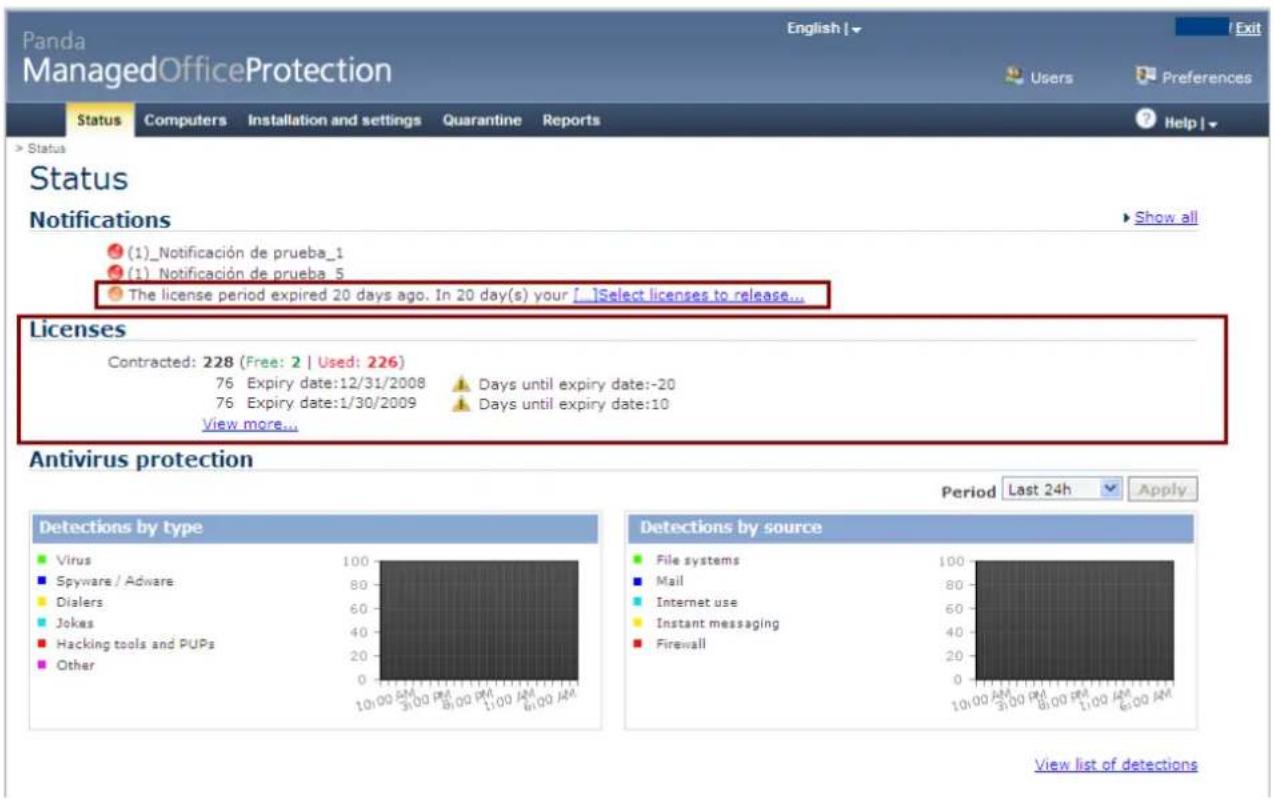Screen dimensions: 1274x801
Task: Click orange icon beside license period expired notice
Action: 115,294
